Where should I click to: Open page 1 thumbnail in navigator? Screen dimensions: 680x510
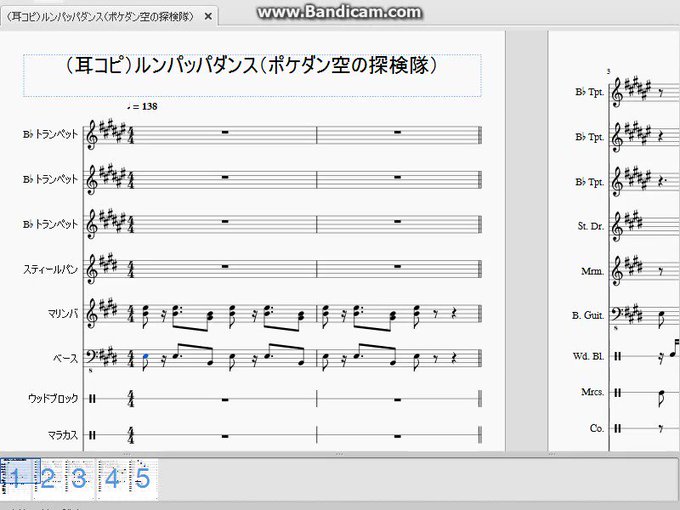point(17,478)
